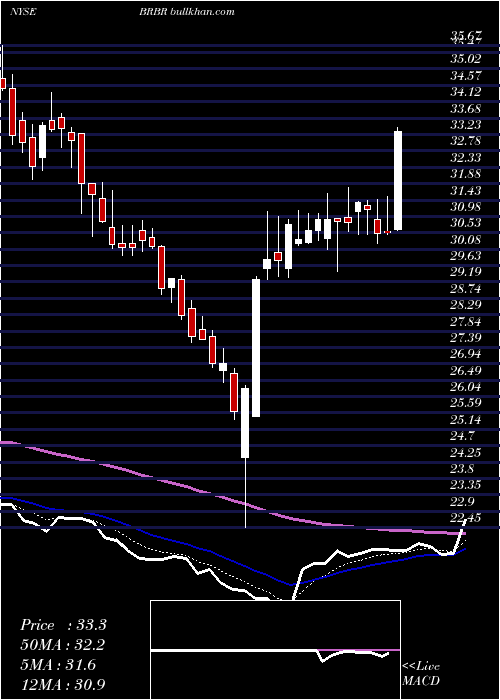This screenshot has width=500, height=700.
Task: Click the 12MA : 30.9 readout
Action: click(x=63, y=685)
